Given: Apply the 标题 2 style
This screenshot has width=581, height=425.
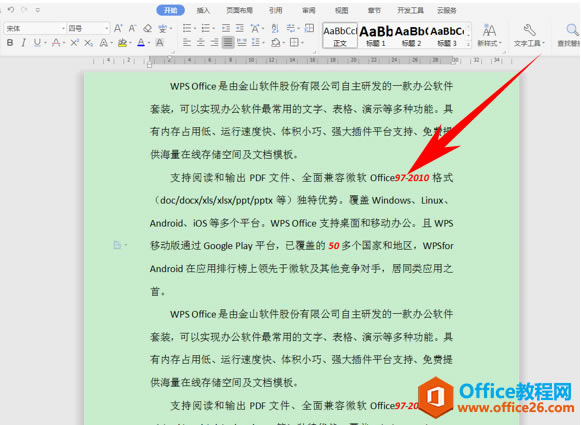Looking at the screenshot, I should coord(411,36).
